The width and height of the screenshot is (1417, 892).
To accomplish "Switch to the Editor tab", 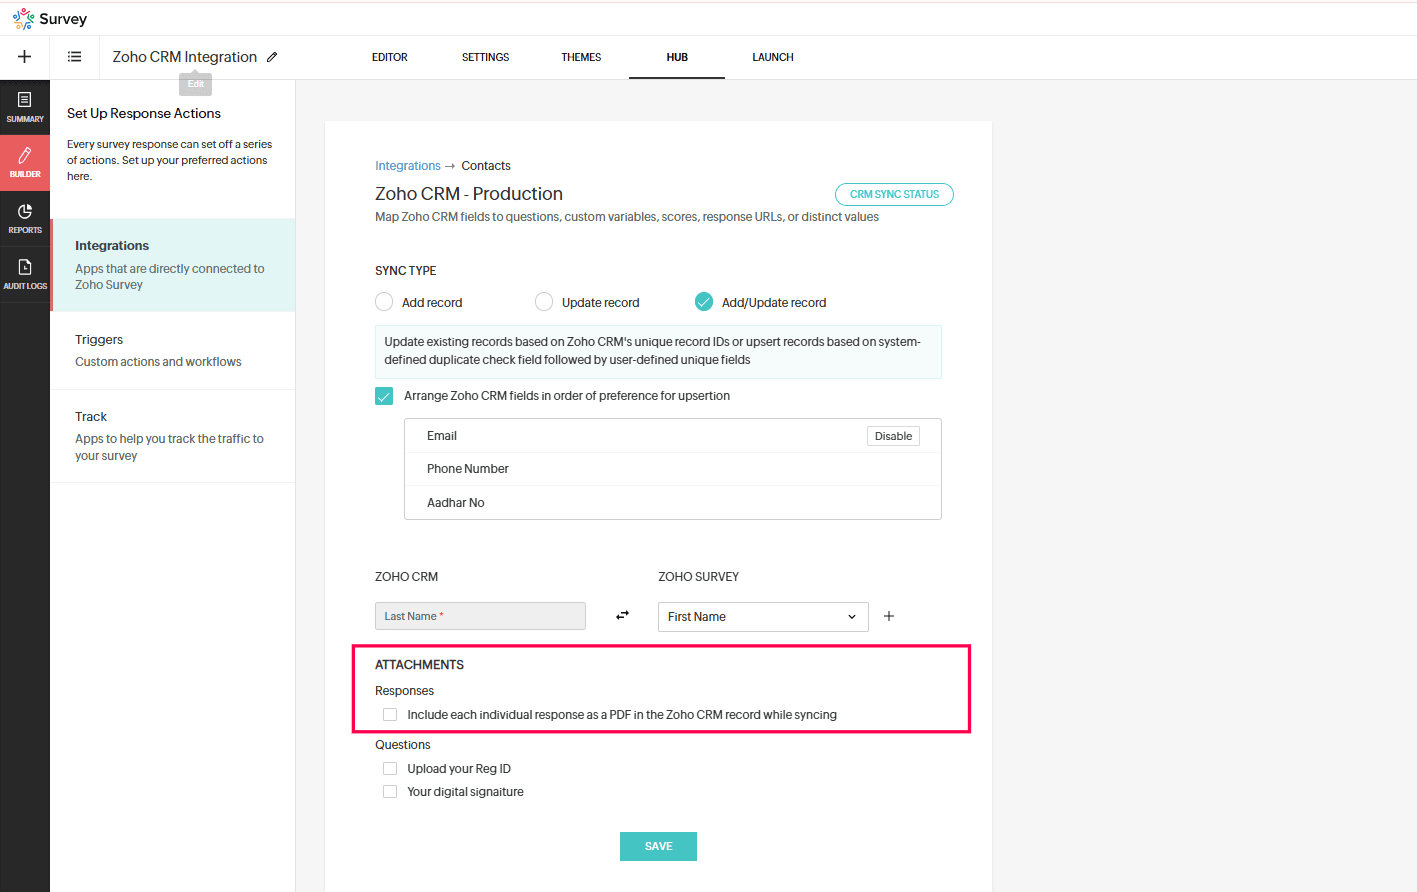I will 390,57.
